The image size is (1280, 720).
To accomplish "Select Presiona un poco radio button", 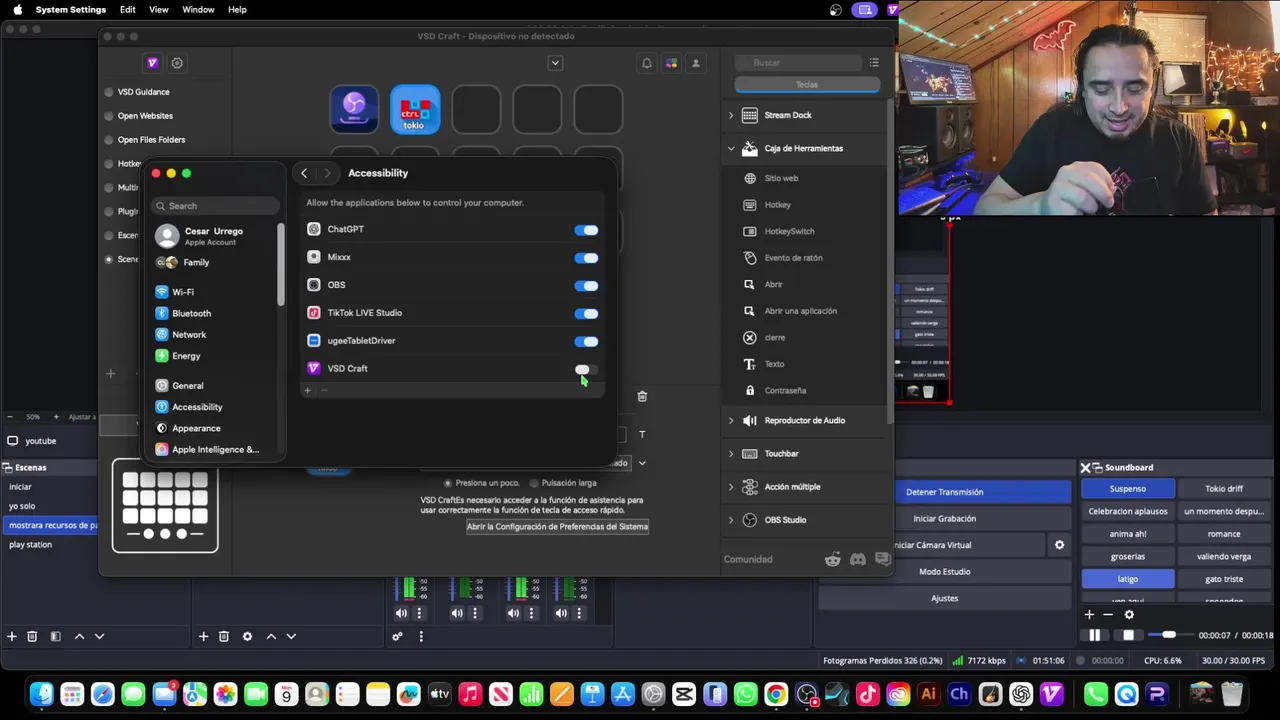I will 448,483.
